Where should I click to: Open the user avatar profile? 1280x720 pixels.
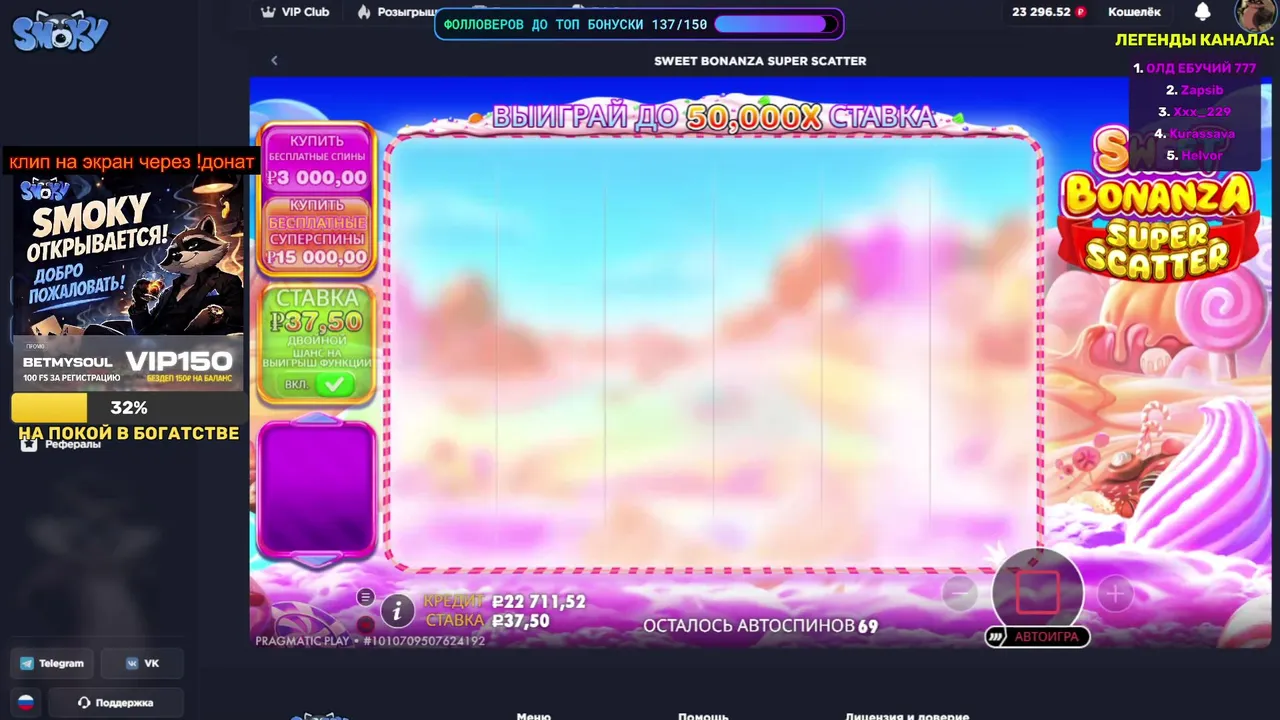tap(1254, 14)
